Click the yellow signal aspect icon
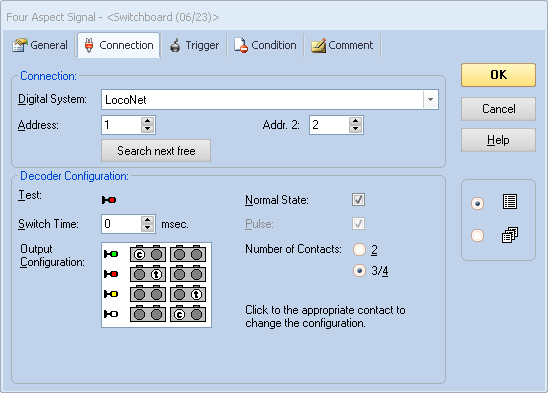 pos(111,294)
